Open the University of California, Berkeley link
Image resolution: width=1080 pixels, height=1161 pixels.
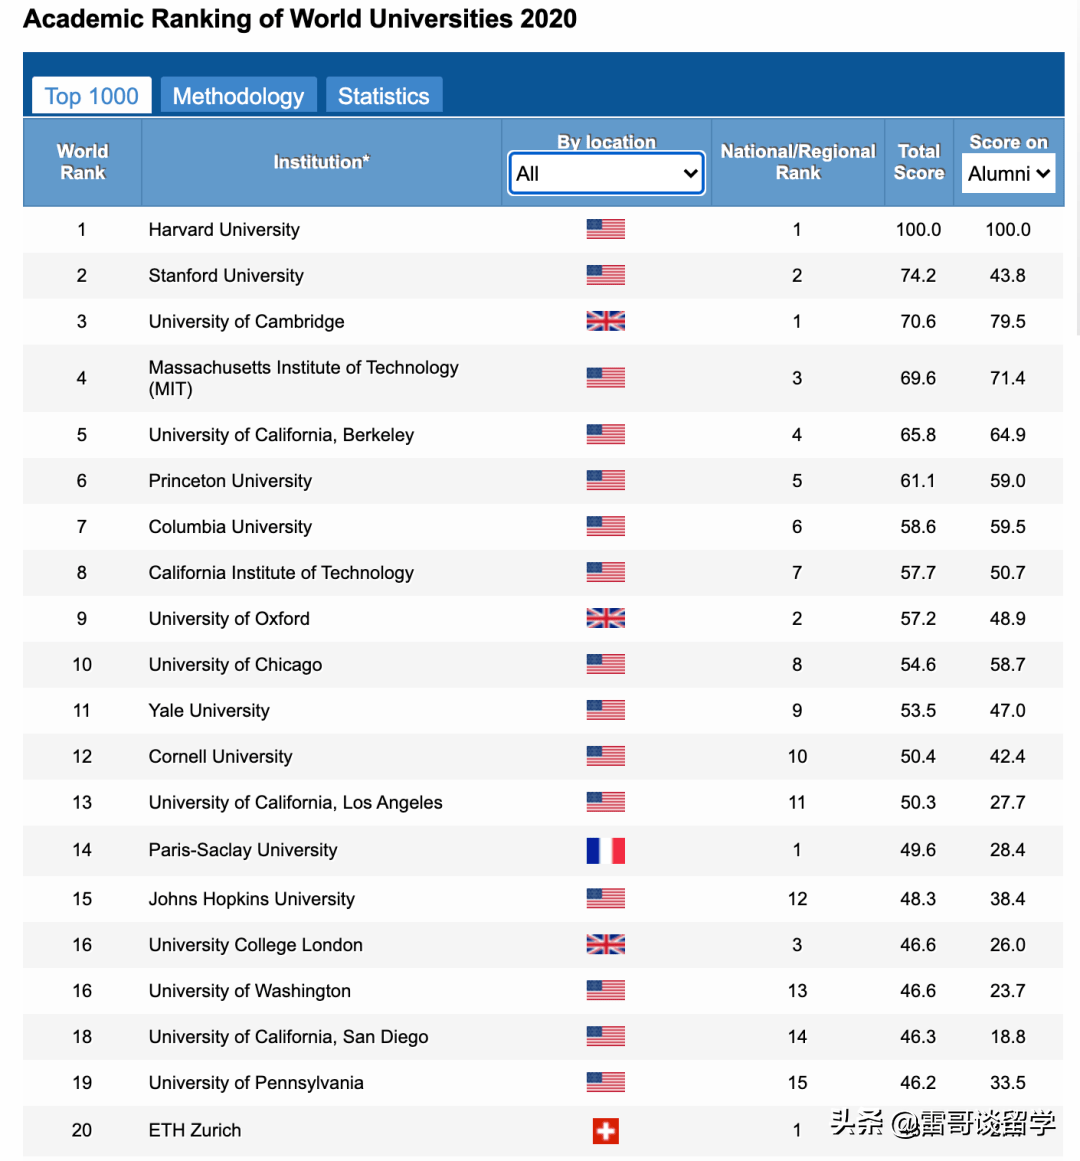coord(281,435)
